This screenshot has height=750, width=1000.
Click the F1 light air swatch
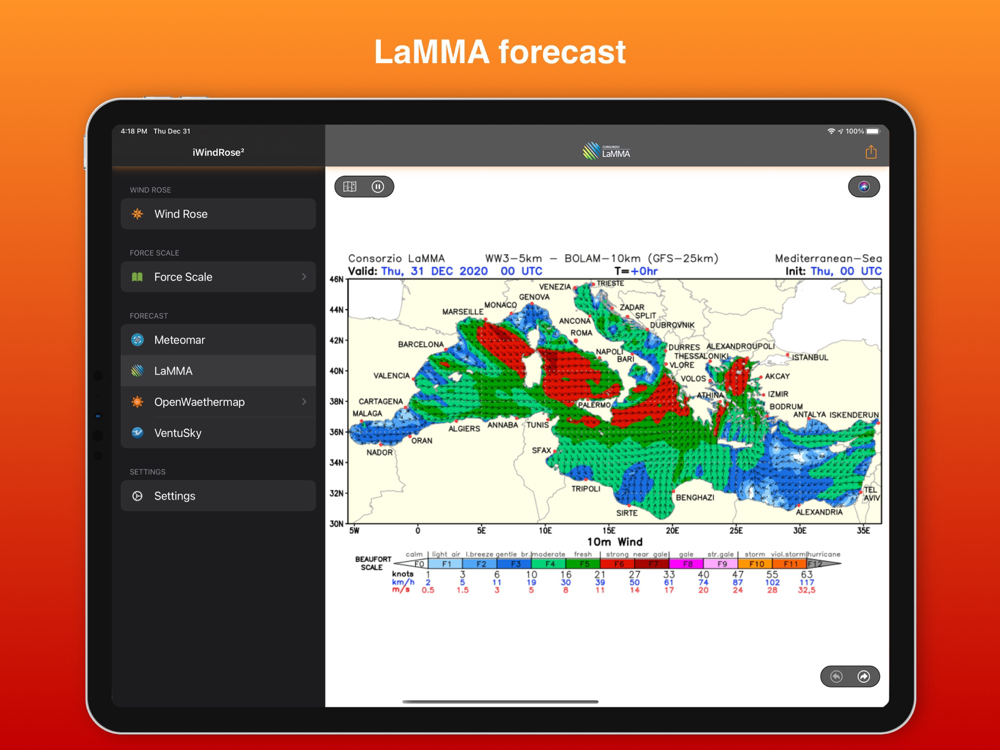[x=445, y=564]
